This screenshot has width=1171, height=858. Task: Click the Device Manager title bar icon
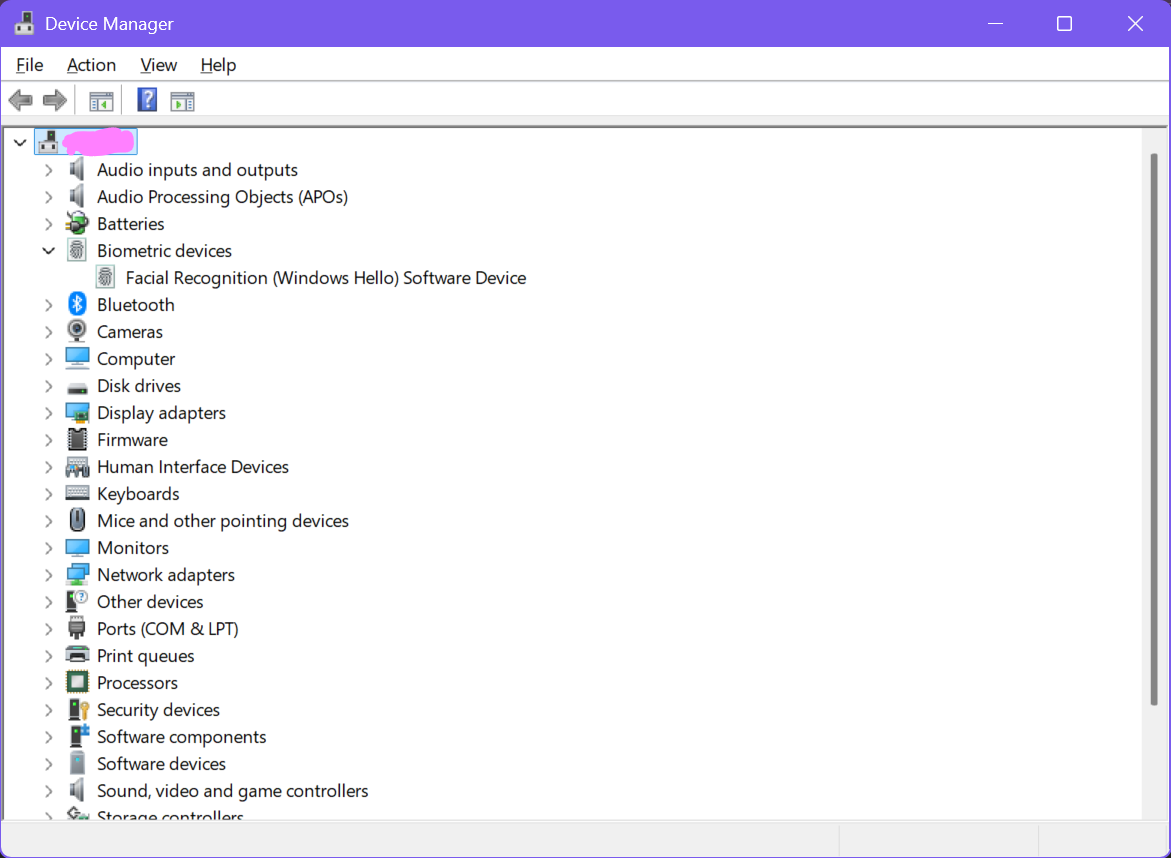pyautogui.click(x=25, y=23)
